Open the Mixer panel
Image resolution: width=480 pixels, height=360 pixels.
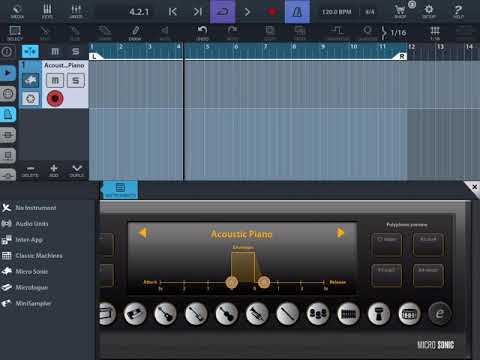76,11
